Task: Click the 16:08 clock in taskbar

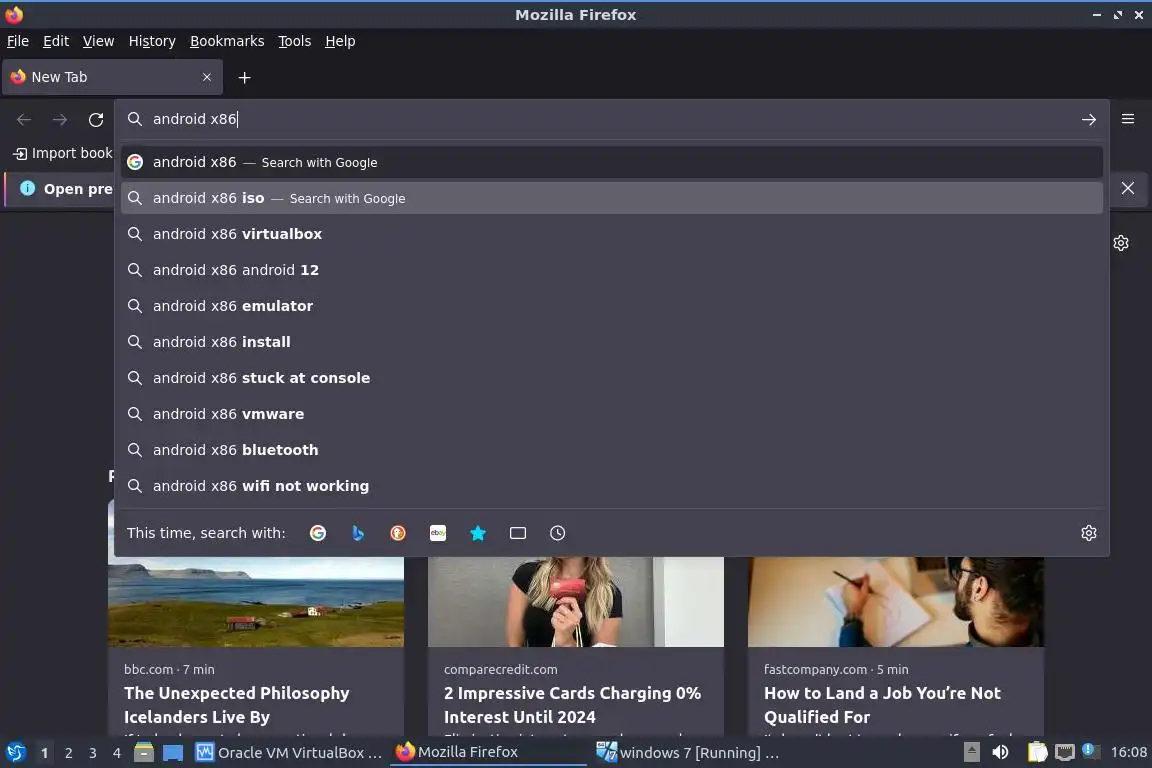Action: coord(1128,753)
